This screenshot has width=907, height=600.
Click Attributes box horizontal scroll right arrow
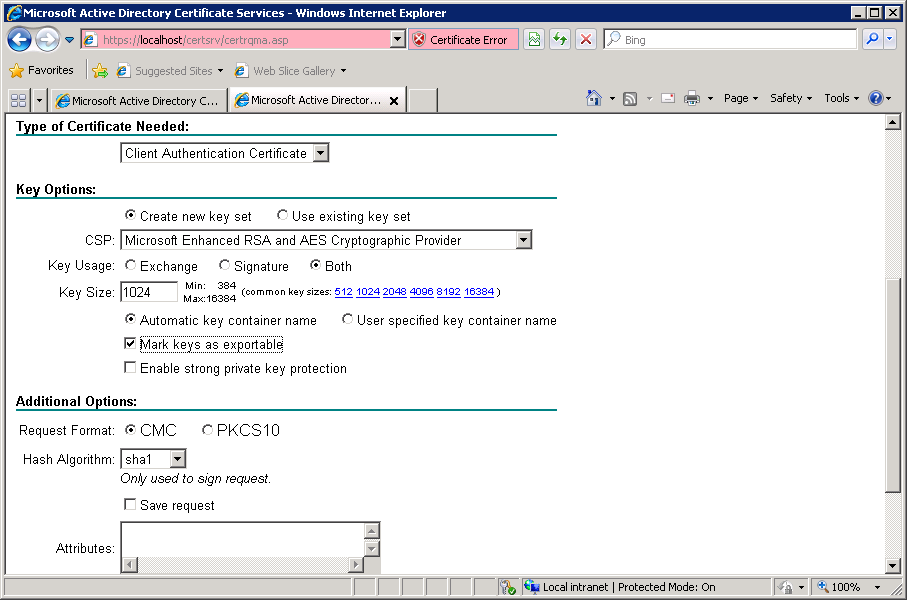[356, 564]
